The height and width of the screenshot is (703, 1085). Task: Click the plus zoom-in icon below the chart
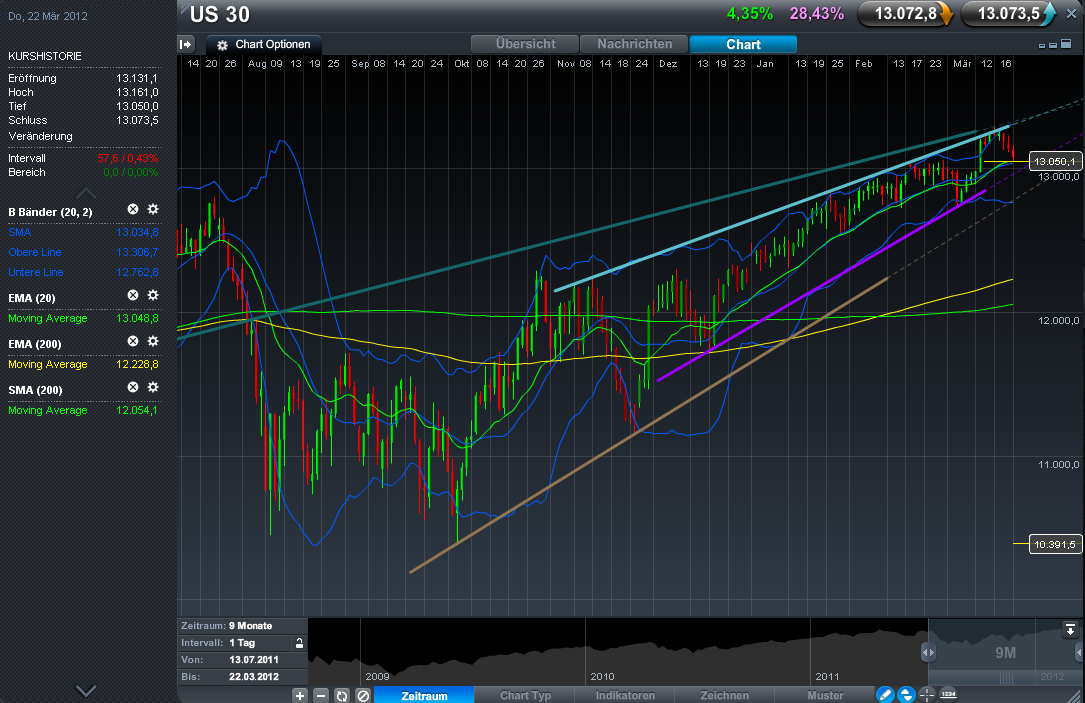pos(299,695)
